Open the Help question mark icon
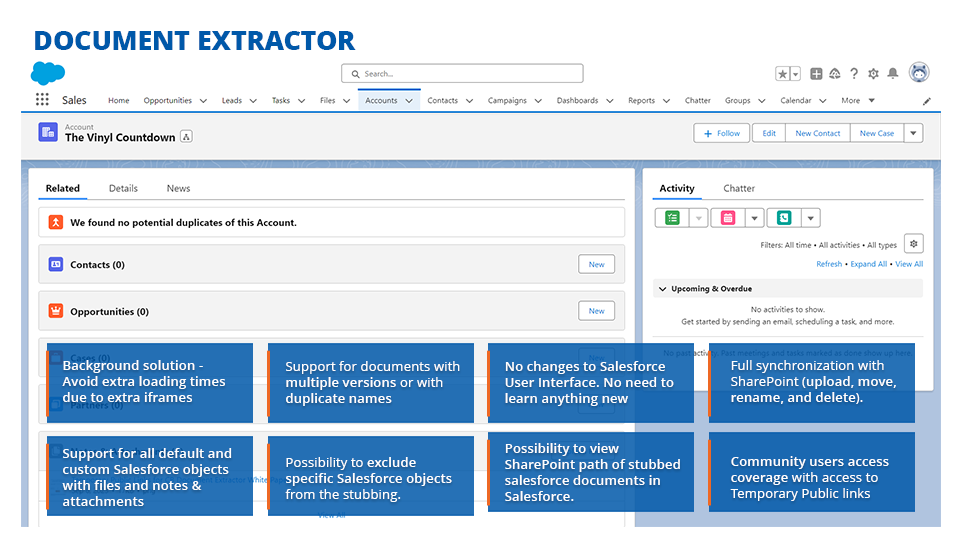This screenshot has width=960, height=540. (854, 74)
